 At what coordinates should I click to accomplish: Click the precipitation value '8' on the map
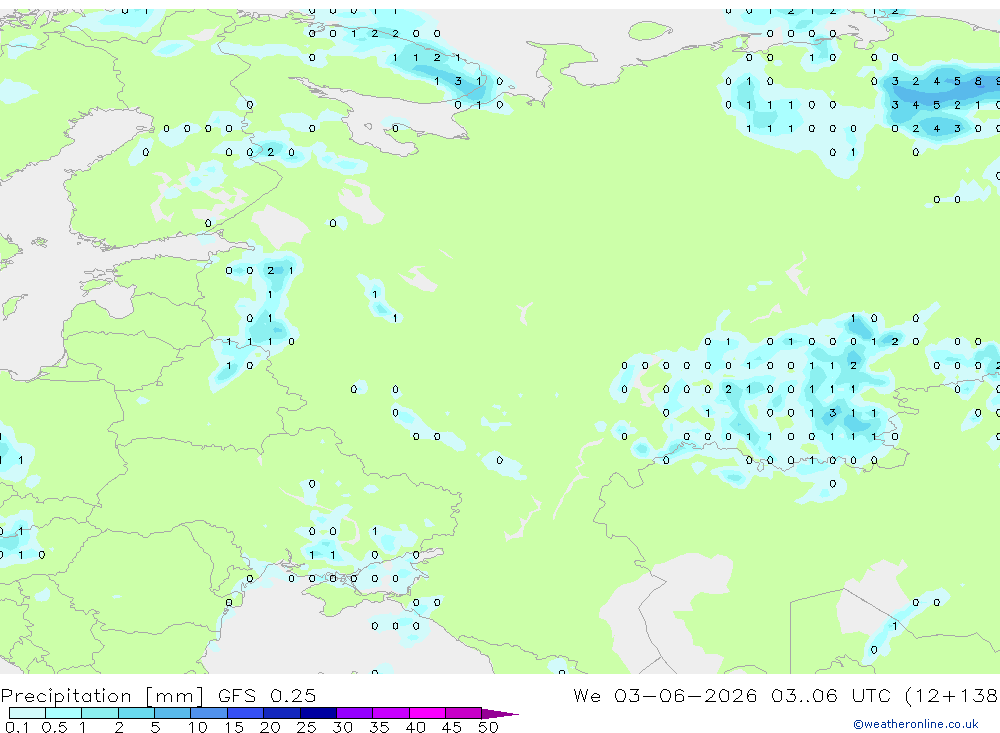pos(978,81)
